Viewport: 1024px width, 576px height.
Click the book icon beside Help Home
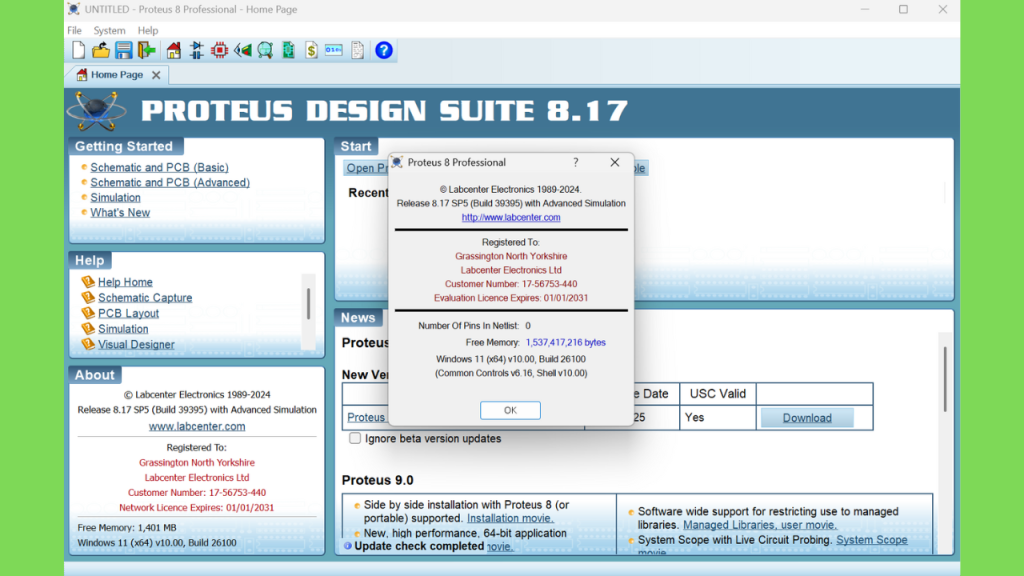pyautogui.click(x=88, y=282)
